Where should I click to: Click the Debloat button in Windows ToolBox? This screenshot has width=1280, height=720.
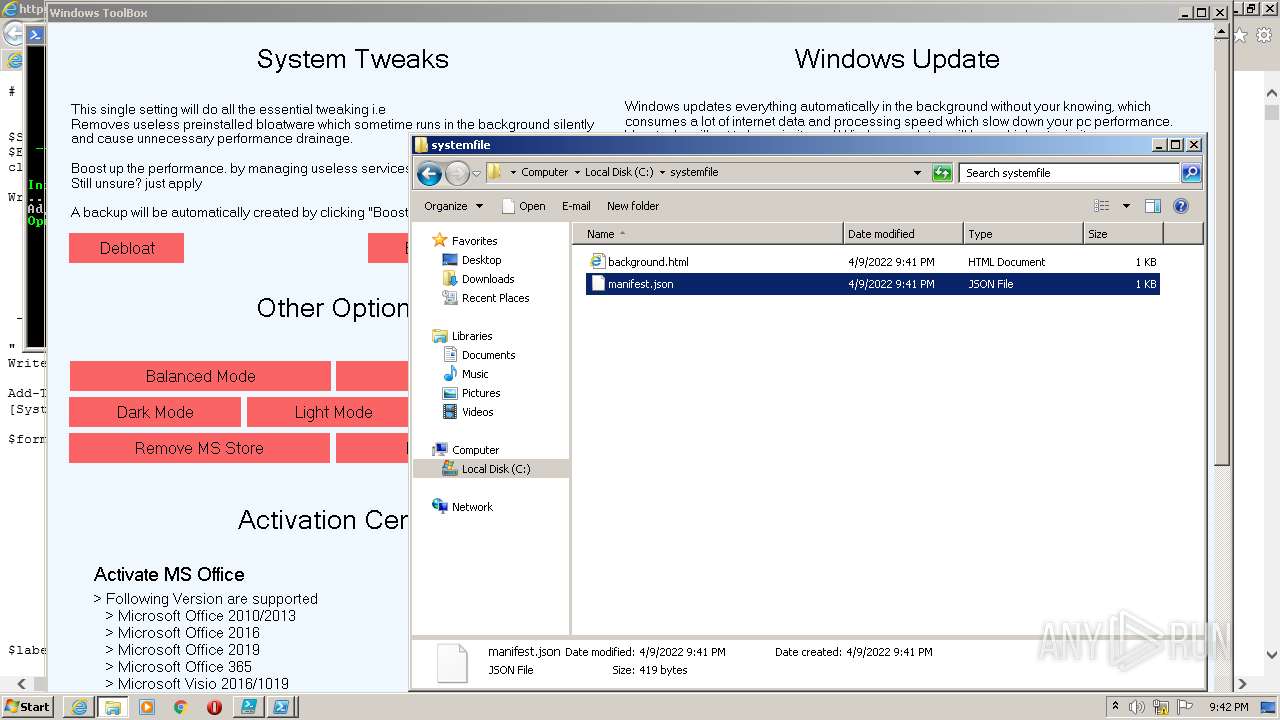(x=127, y=248)
